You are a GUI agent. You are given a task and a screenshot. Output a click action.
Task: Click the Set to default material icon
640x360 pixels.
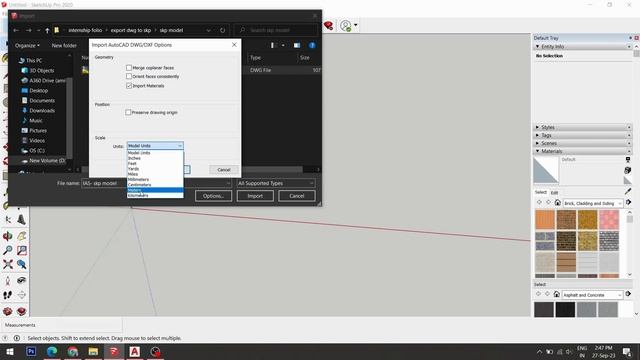[x=627, y=180]
